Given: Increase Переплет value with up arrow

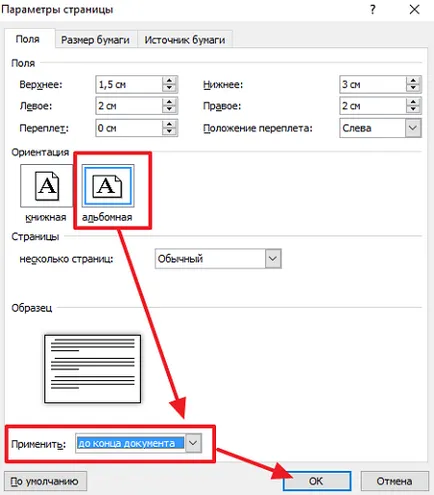Looking at the screenshot, I should pyautogui.click(x=169, y=124).
